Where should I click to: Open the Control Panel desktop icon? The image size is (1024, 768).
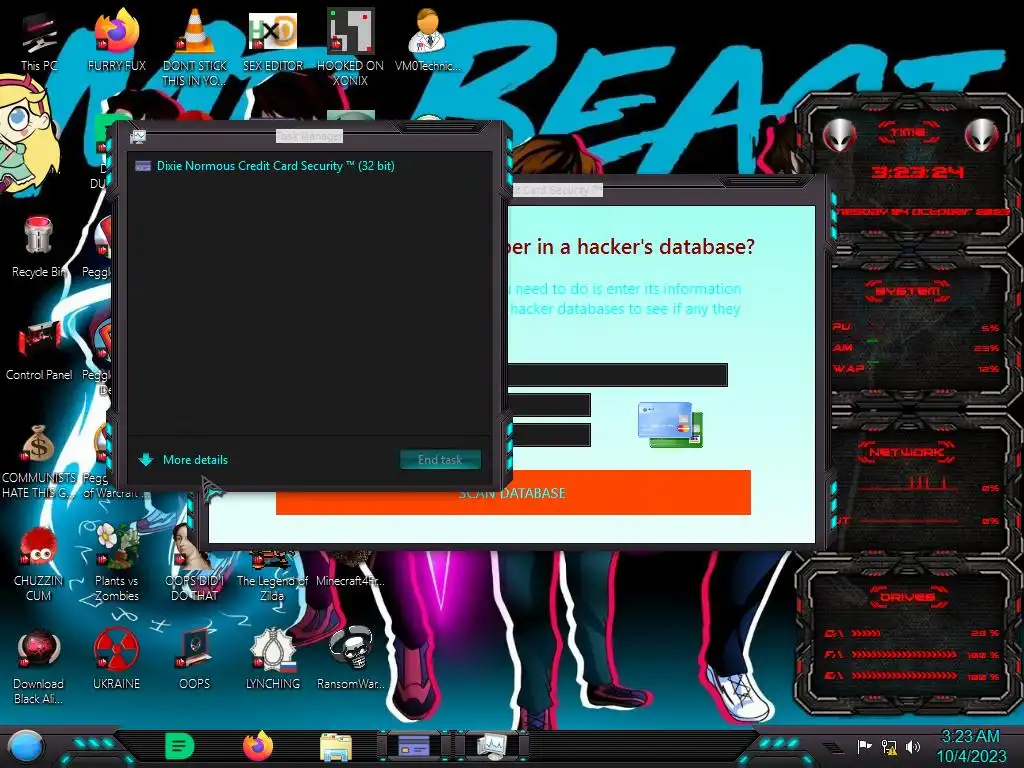point(39,351)
